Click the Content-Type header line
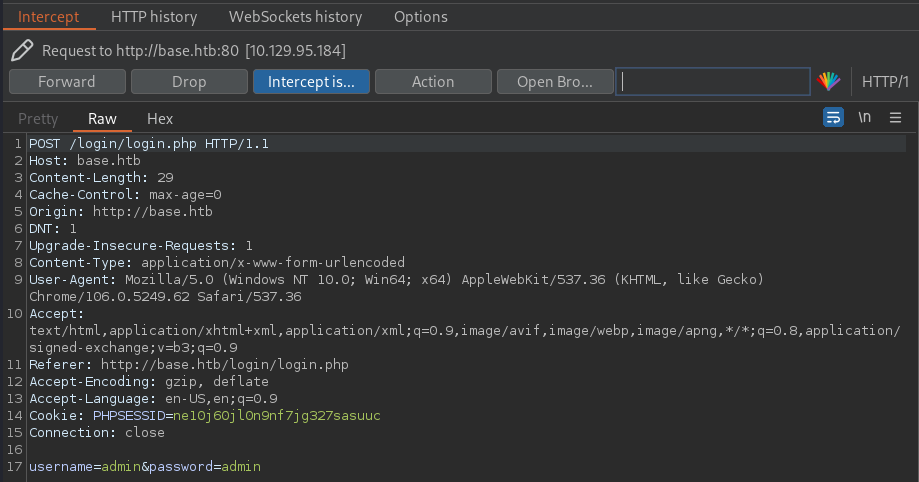 (217, 263)
